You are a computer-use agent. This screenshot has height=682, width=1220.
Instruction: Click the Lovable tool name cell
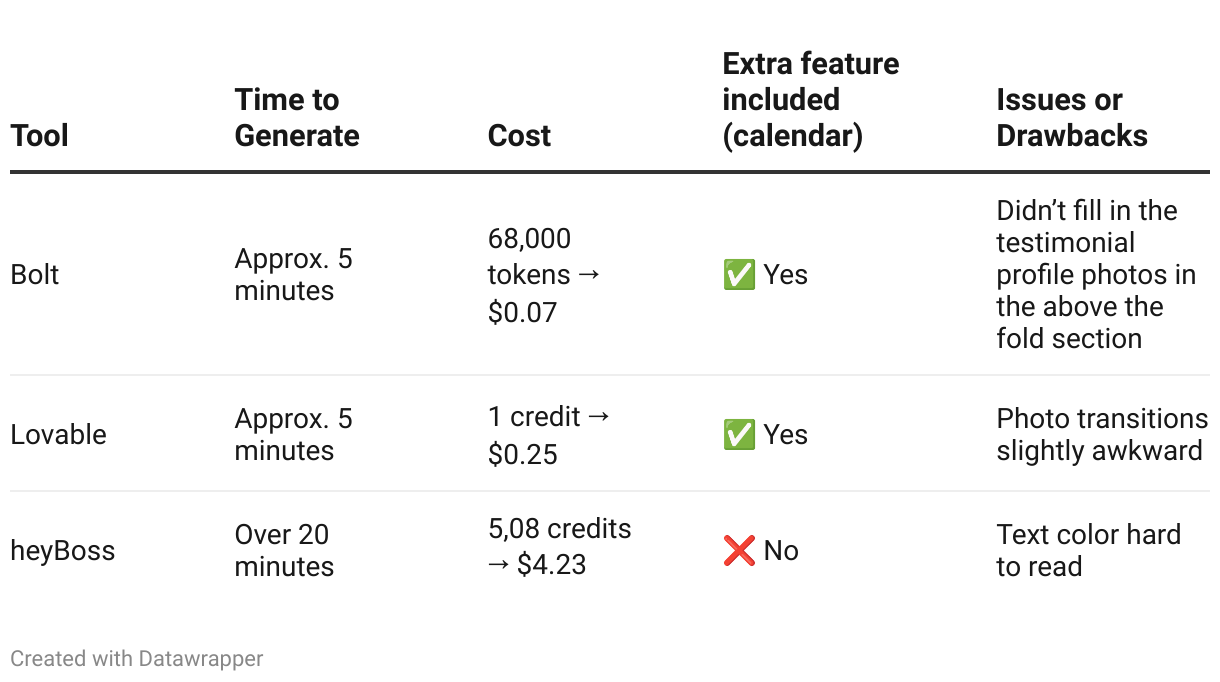[x=59, y=435]
